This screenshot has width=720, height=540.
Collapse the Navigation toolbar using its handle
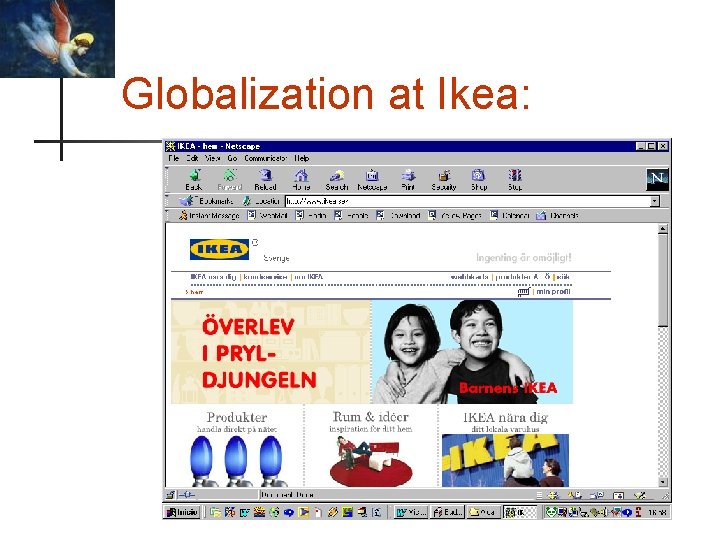click(x=168, y=180)
